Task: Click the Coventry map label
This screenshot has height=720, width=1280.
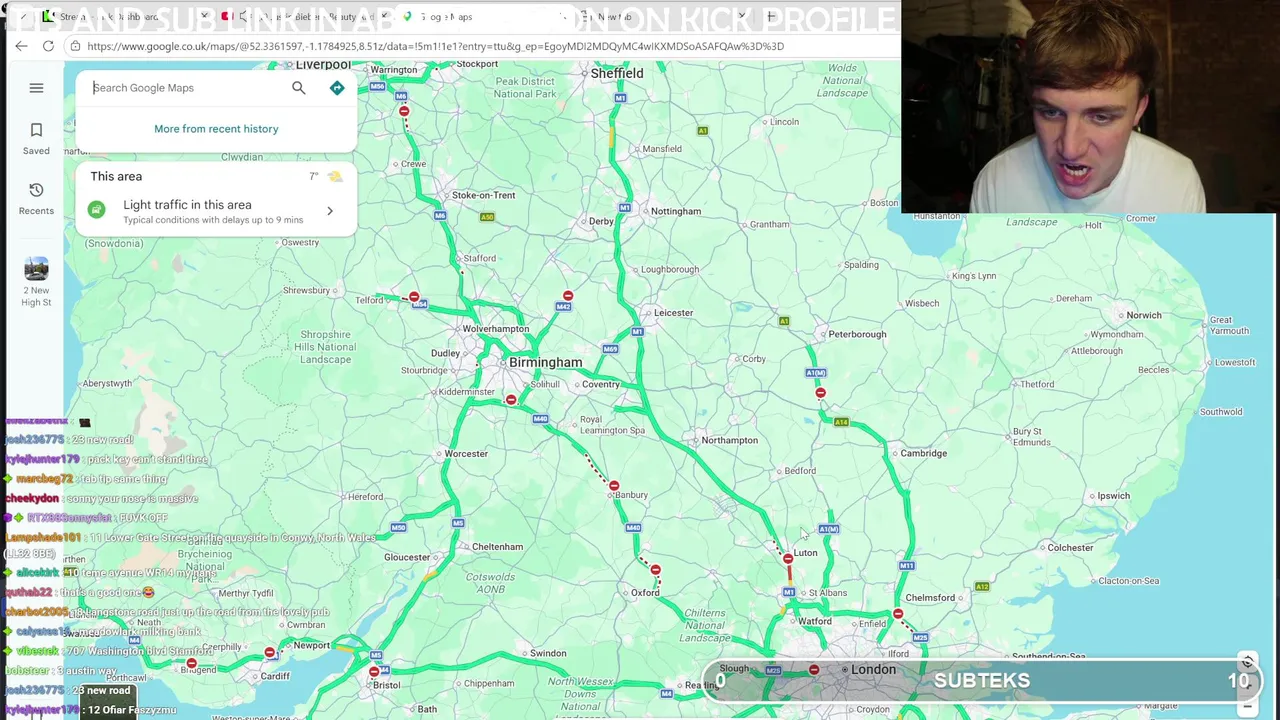Action: [600, 384]
